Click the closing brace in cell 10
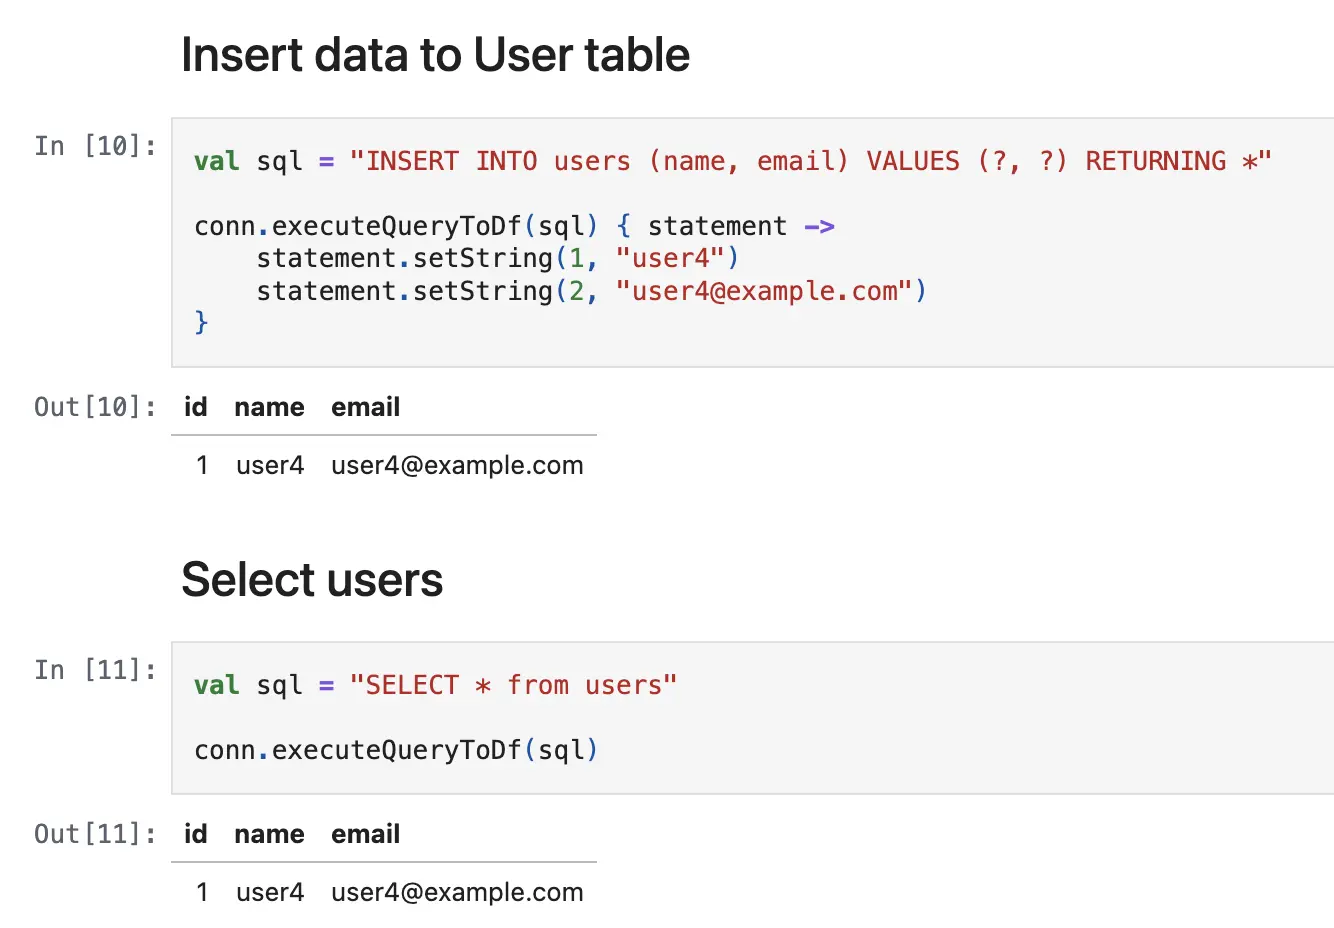 (201, 322)
